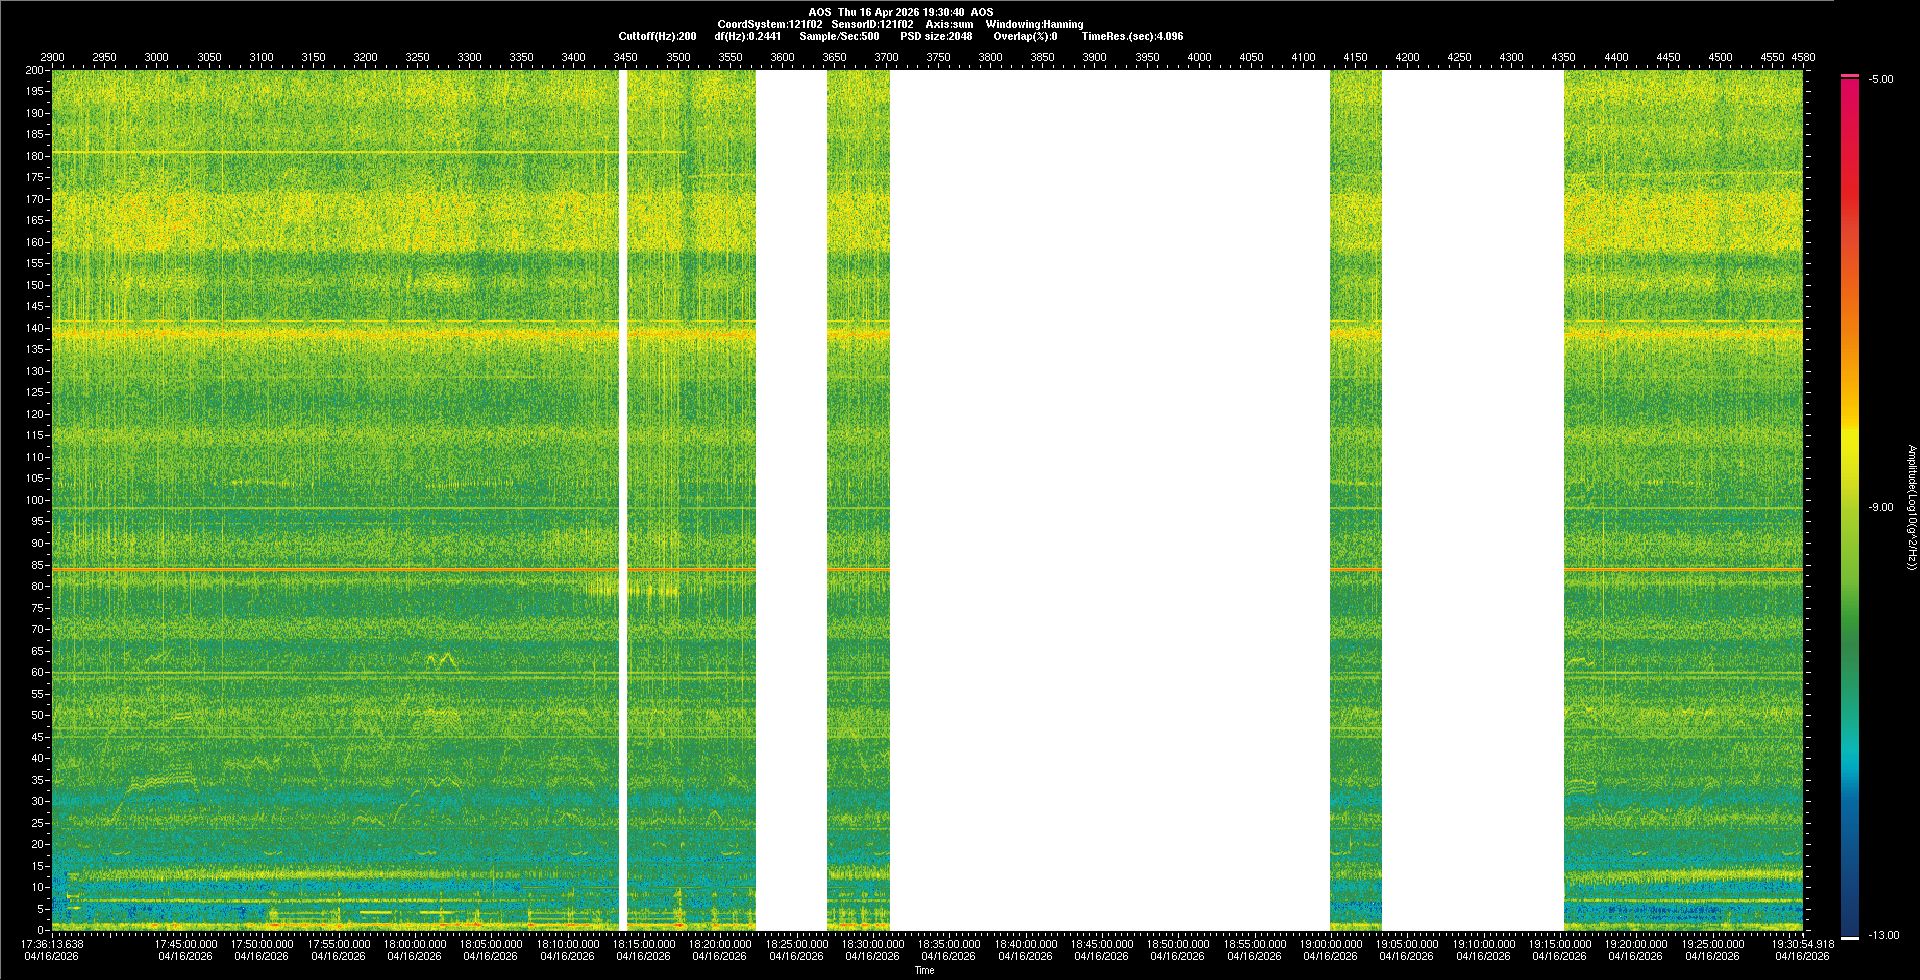Click the TimeRes.(sec):4.096 label
The width and height of the screenshot is (1920, 980).
click(x=1132, y=36)
